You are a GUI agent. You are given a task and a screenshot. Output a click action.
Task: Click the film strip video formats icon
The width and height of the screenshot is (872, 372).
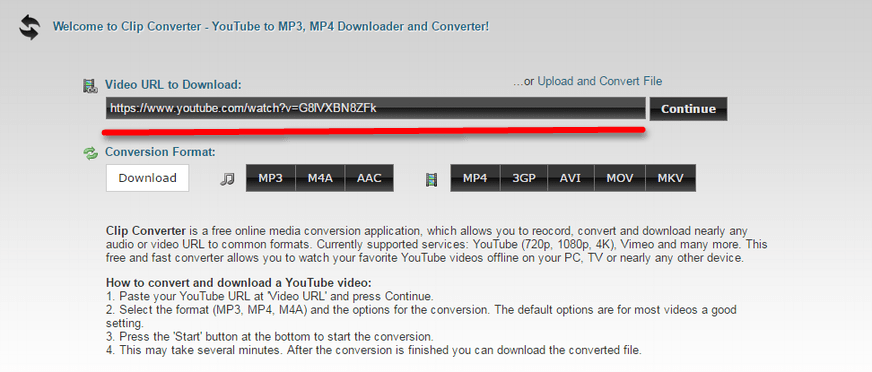click(x=432, y=179)
